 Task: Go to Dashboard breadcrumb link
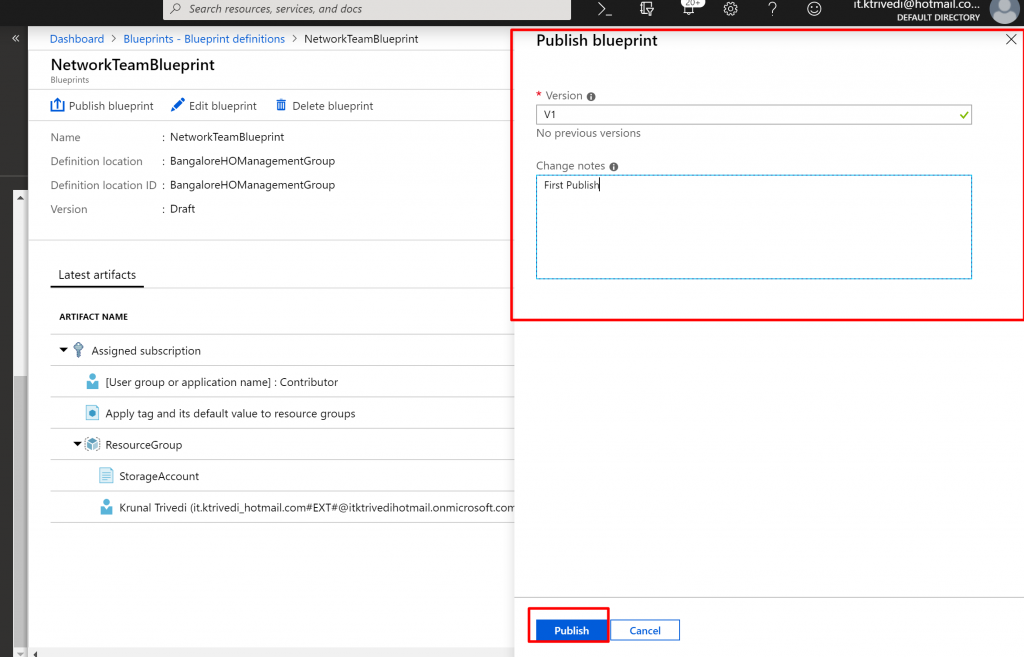[77, 39]
